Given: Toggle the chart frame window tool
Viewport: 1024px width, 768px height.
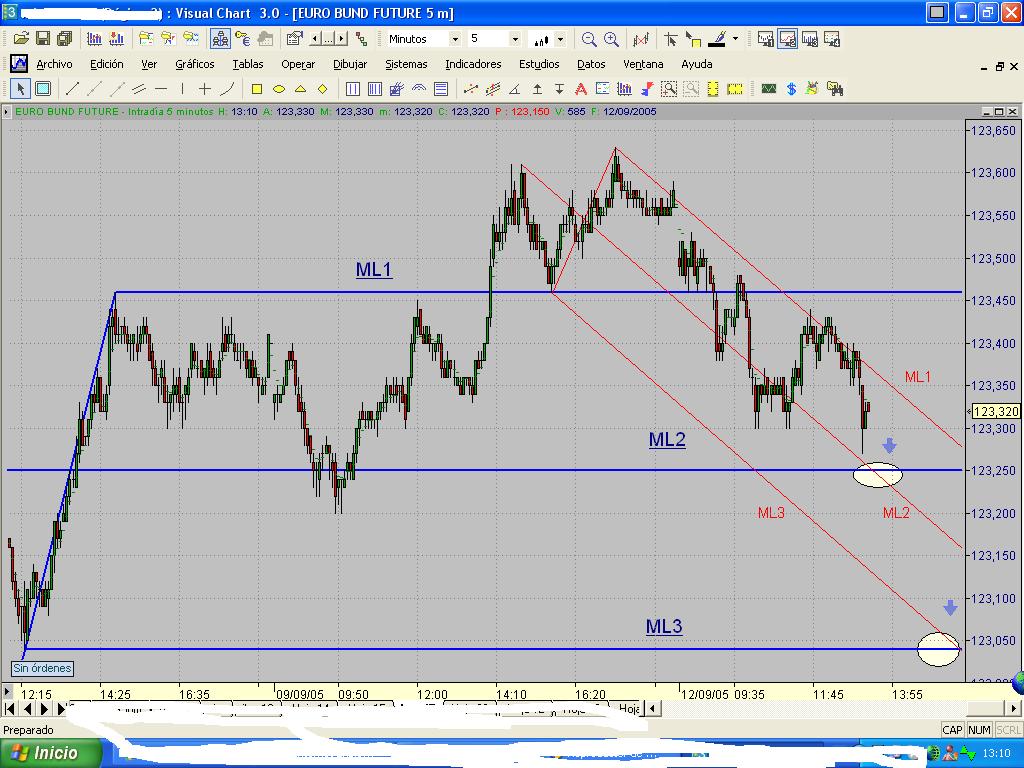Looking at the screenshot, I should [42, 88].
